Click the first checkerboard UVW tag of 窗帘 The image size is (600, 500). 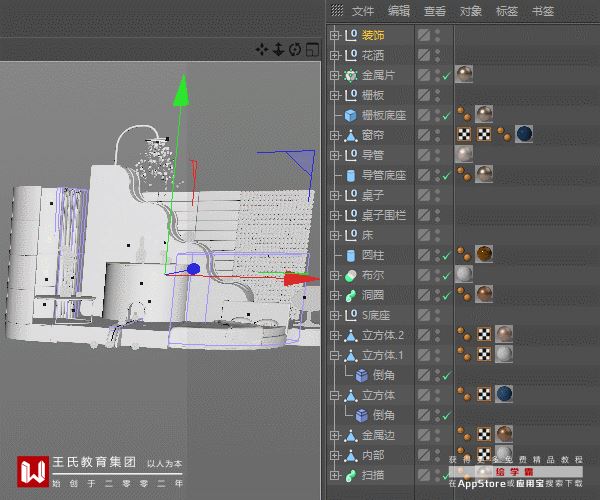point(464,134)
